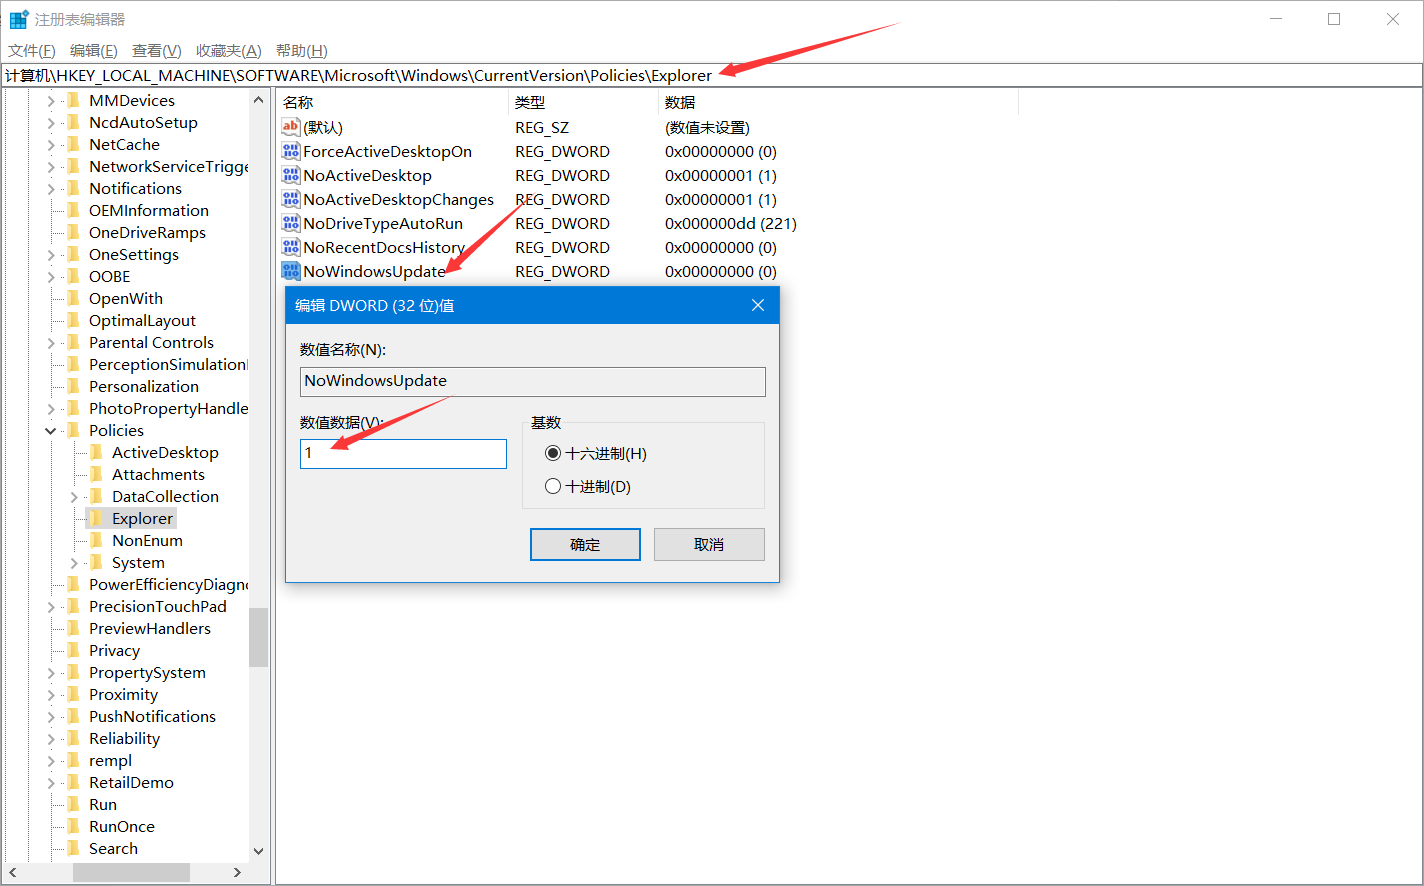Click the tree scroll-down arrow
Screen dimensions: 1424x886
pyautogui.click(x=258, y=851)
